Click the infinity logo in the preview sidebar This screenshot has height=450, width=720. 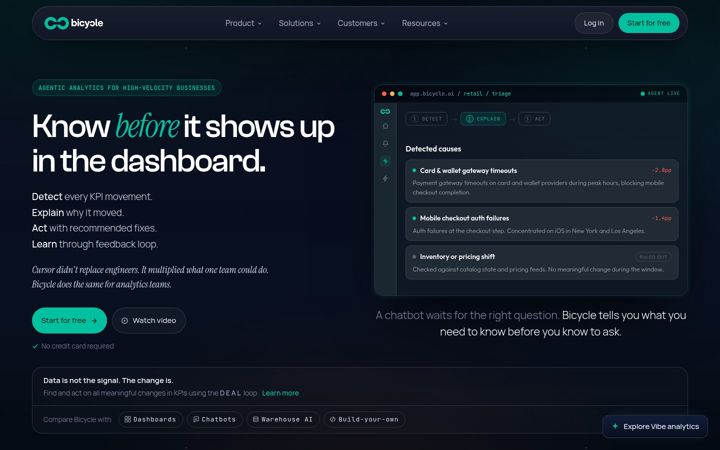coord(385,112)
